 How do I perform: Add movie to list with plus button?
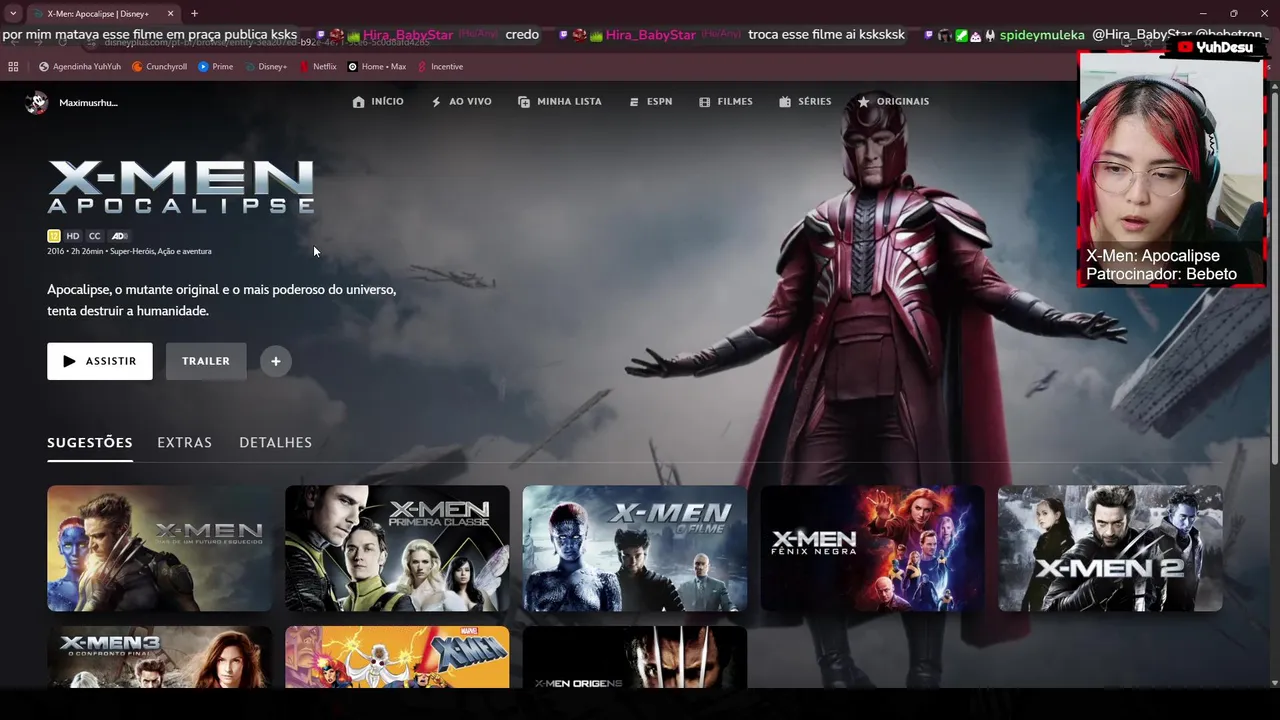click(276, 361)
